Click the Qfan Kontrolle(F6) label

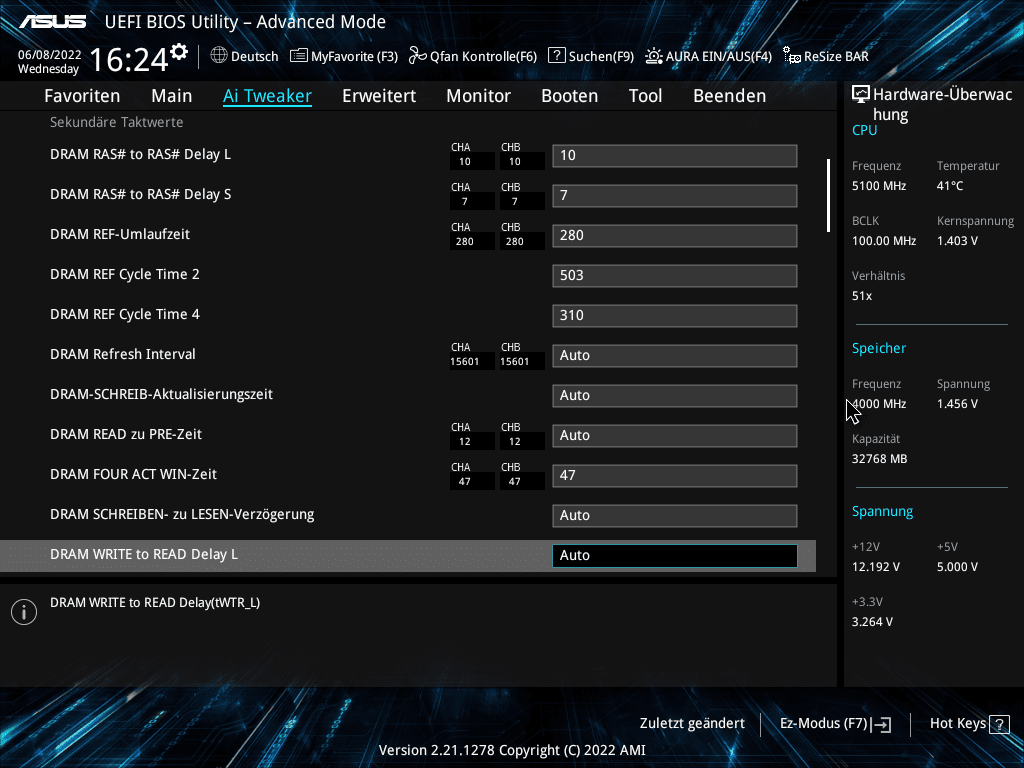[483, 57]
